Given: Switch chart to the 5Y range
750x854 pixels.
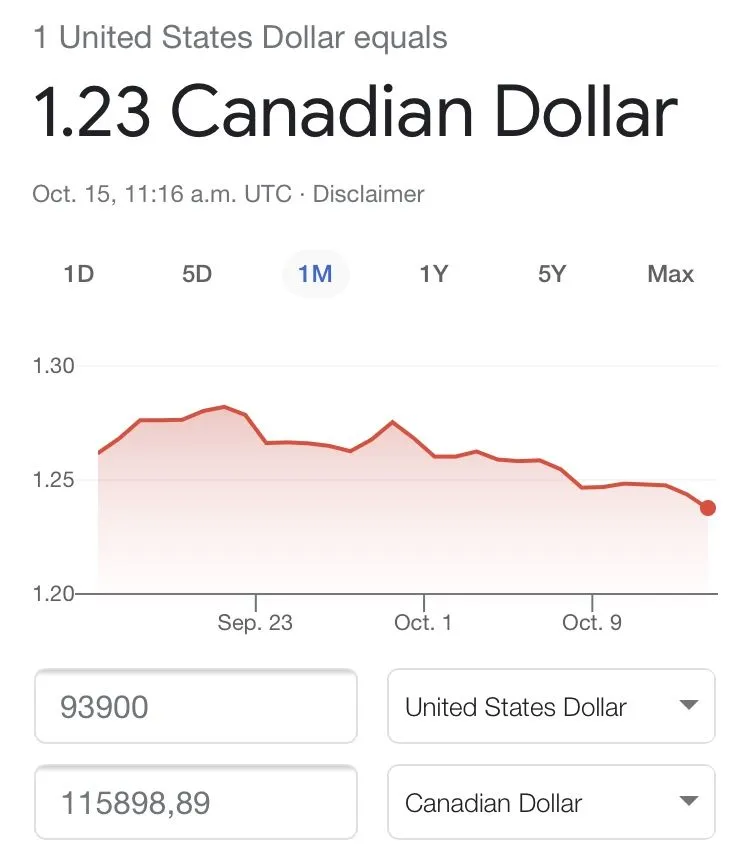Looking at the screenshot, I should [551, 274].
